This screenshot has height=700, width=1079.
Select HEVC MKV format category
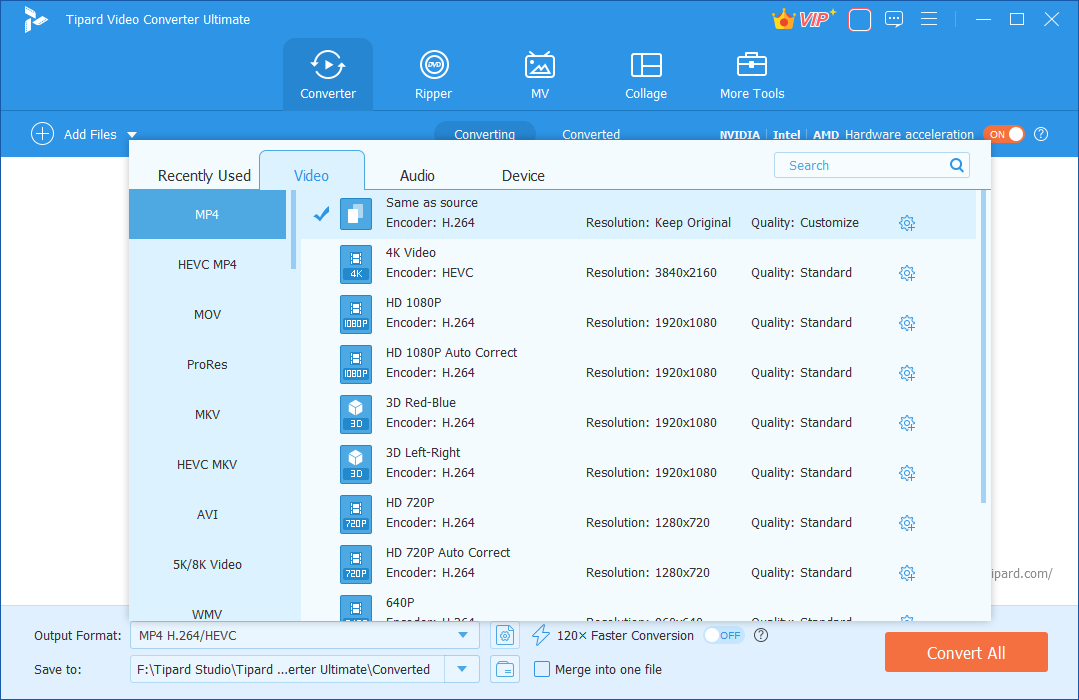(207, 465)
